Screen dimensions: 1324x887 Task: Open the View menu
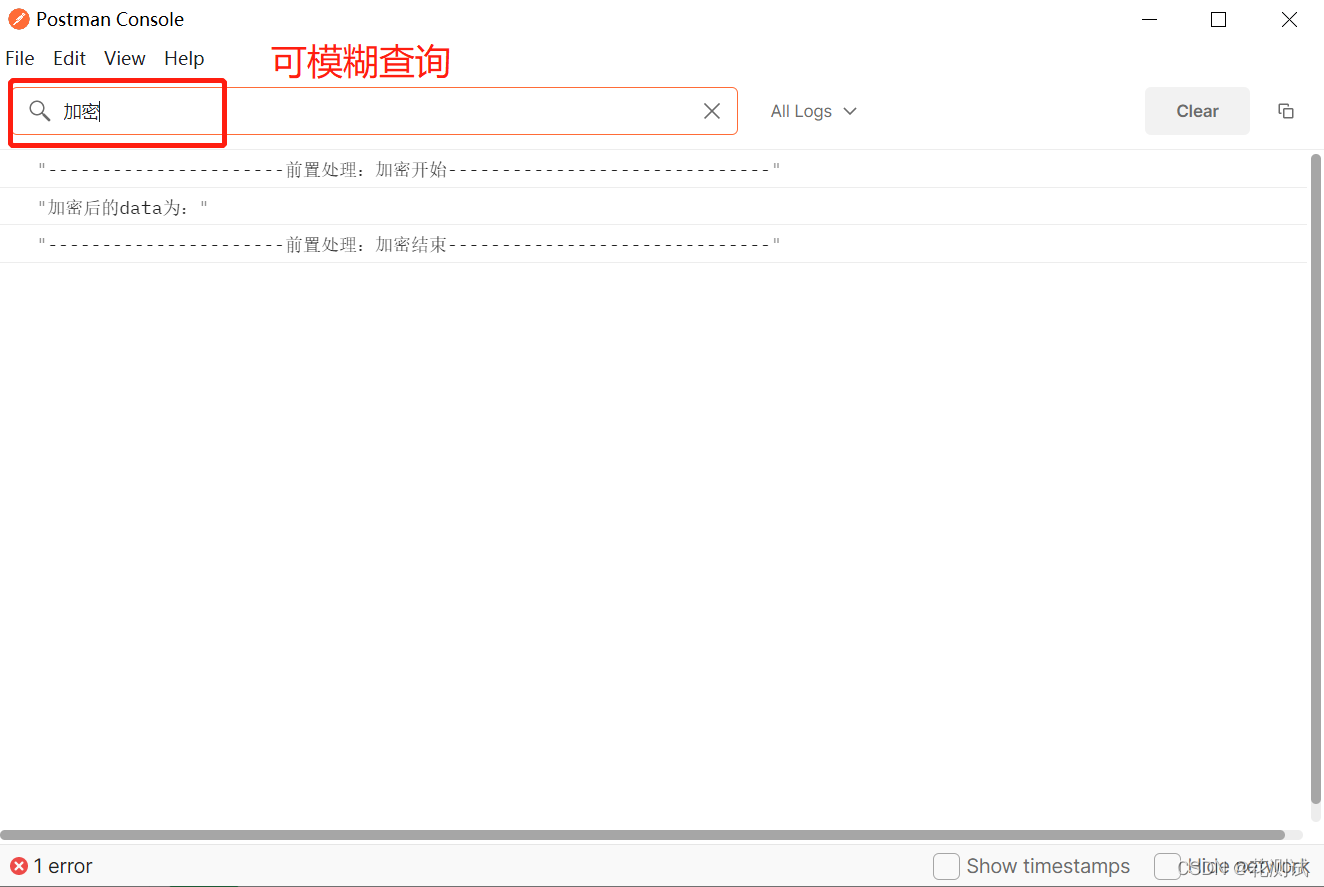[125, 58]
